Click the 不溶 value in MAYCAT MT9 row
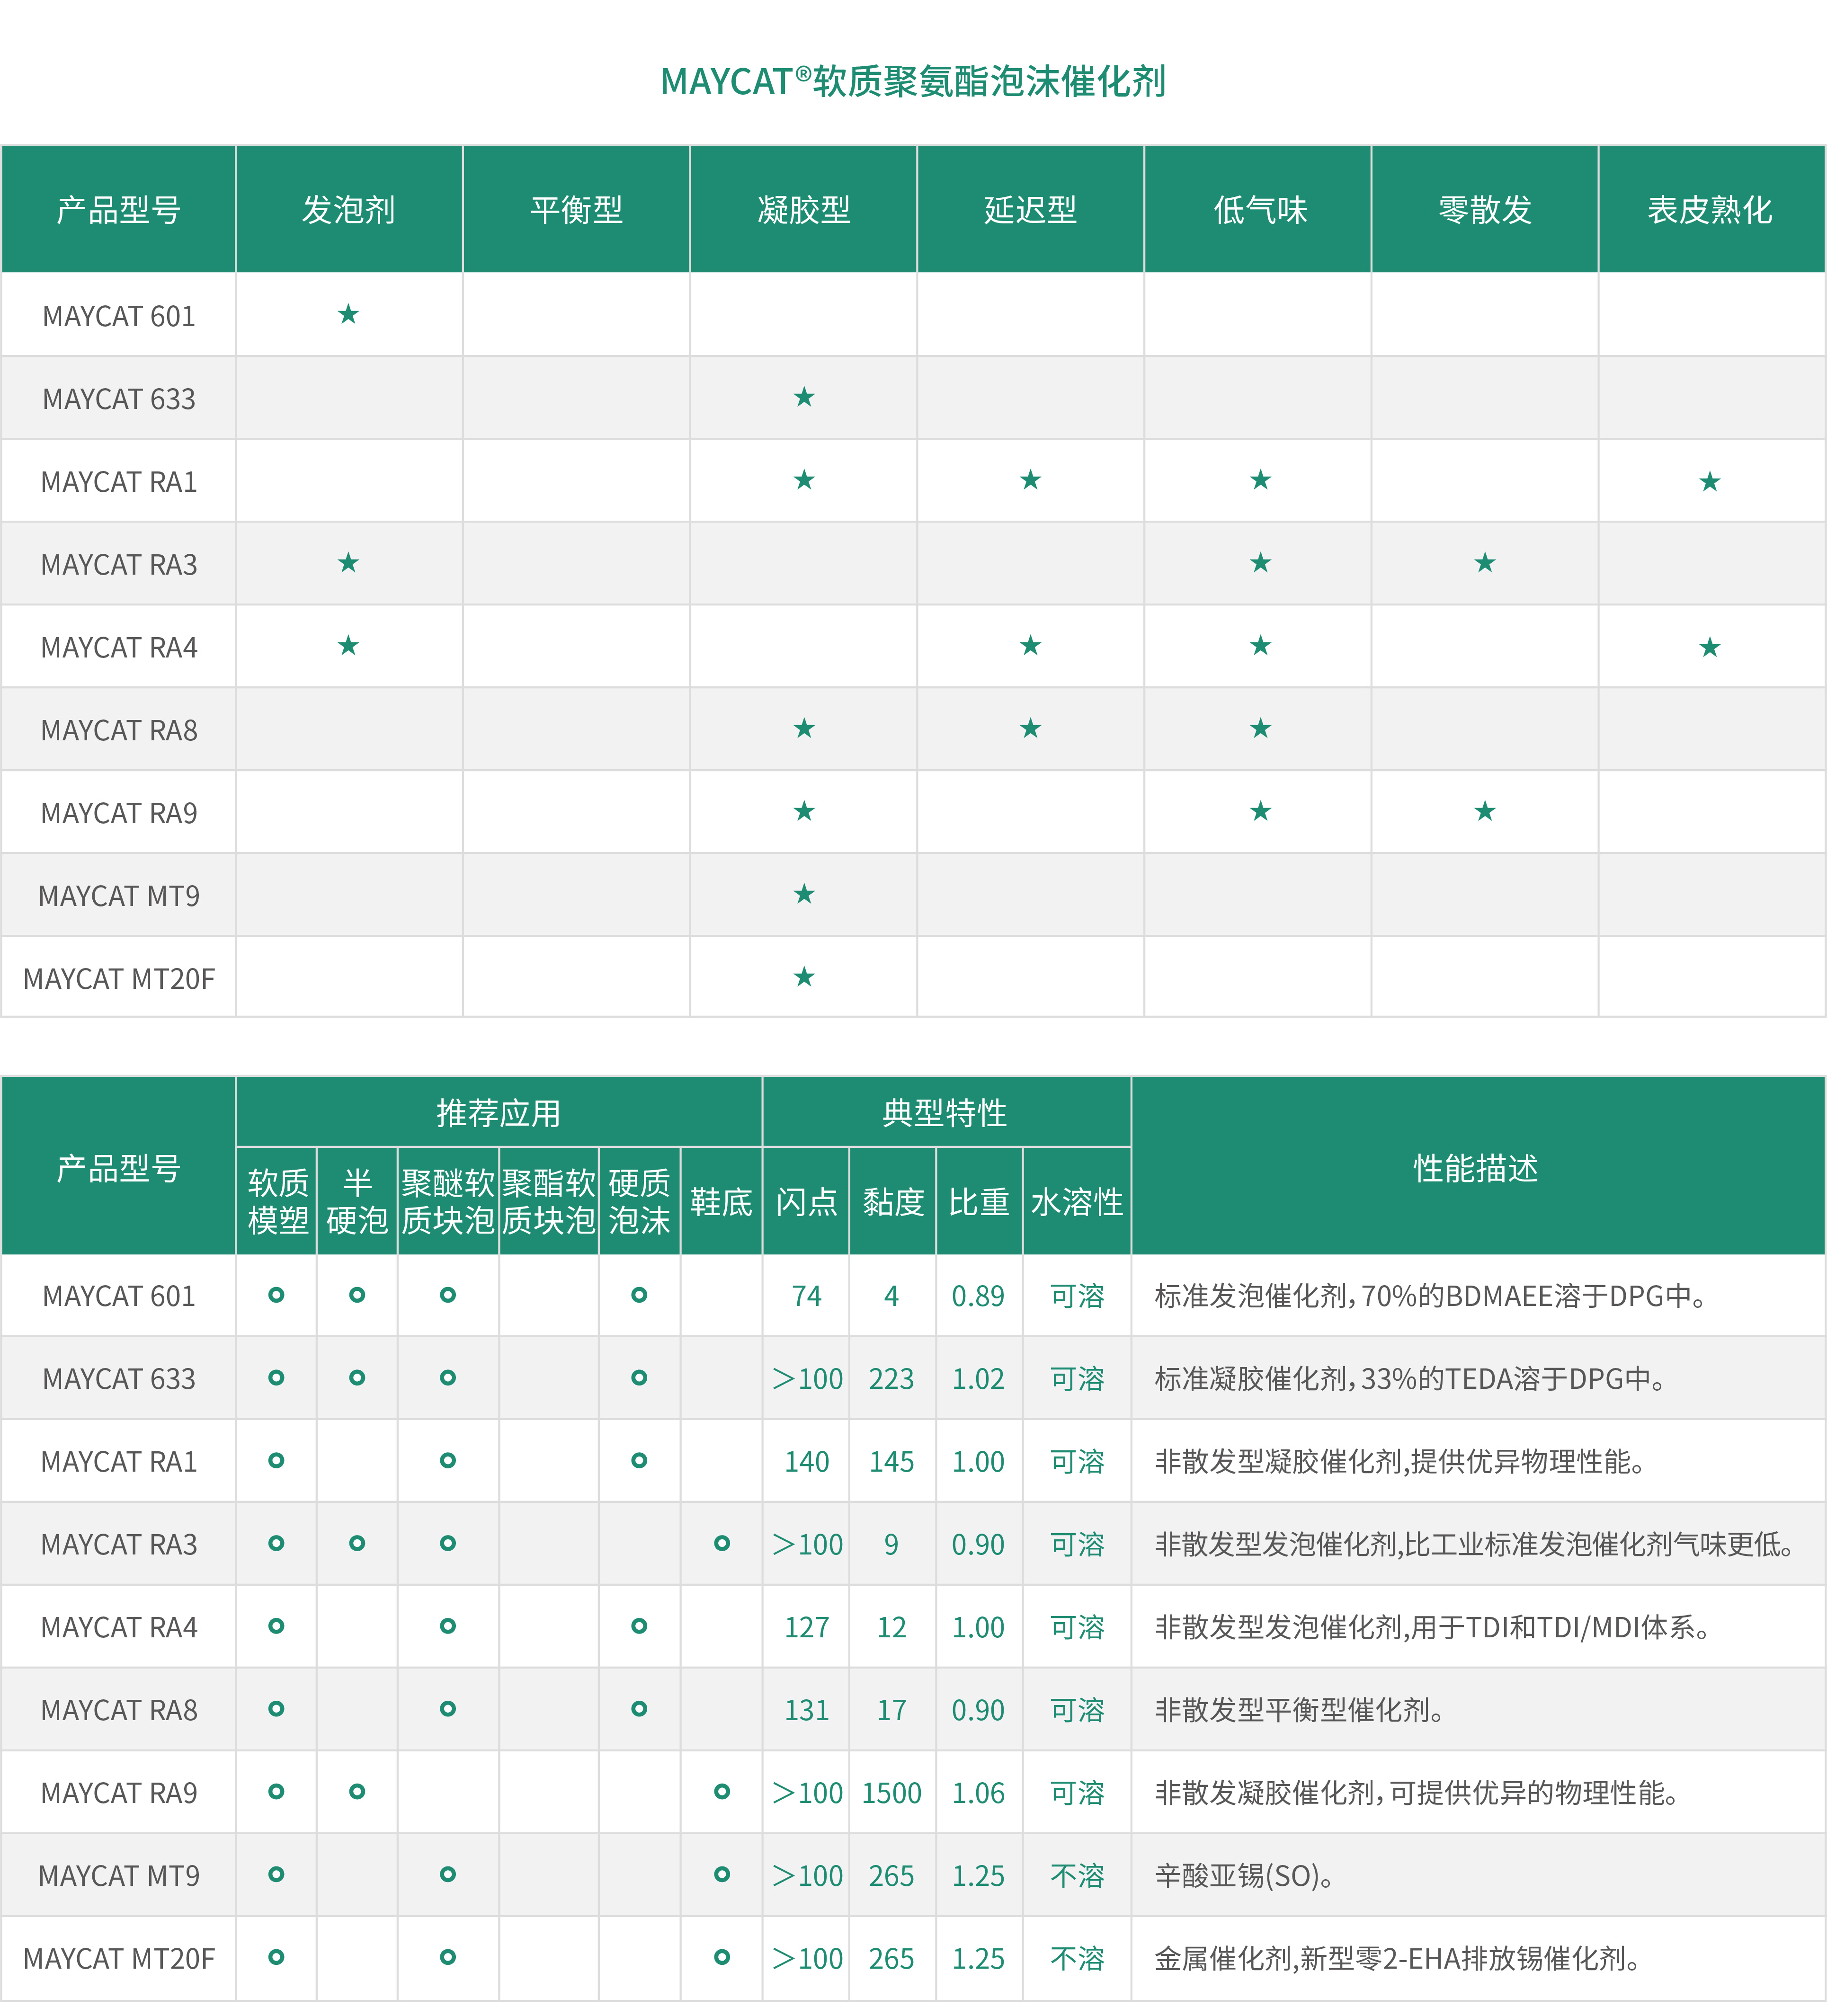 [x=1077, y=1875]
